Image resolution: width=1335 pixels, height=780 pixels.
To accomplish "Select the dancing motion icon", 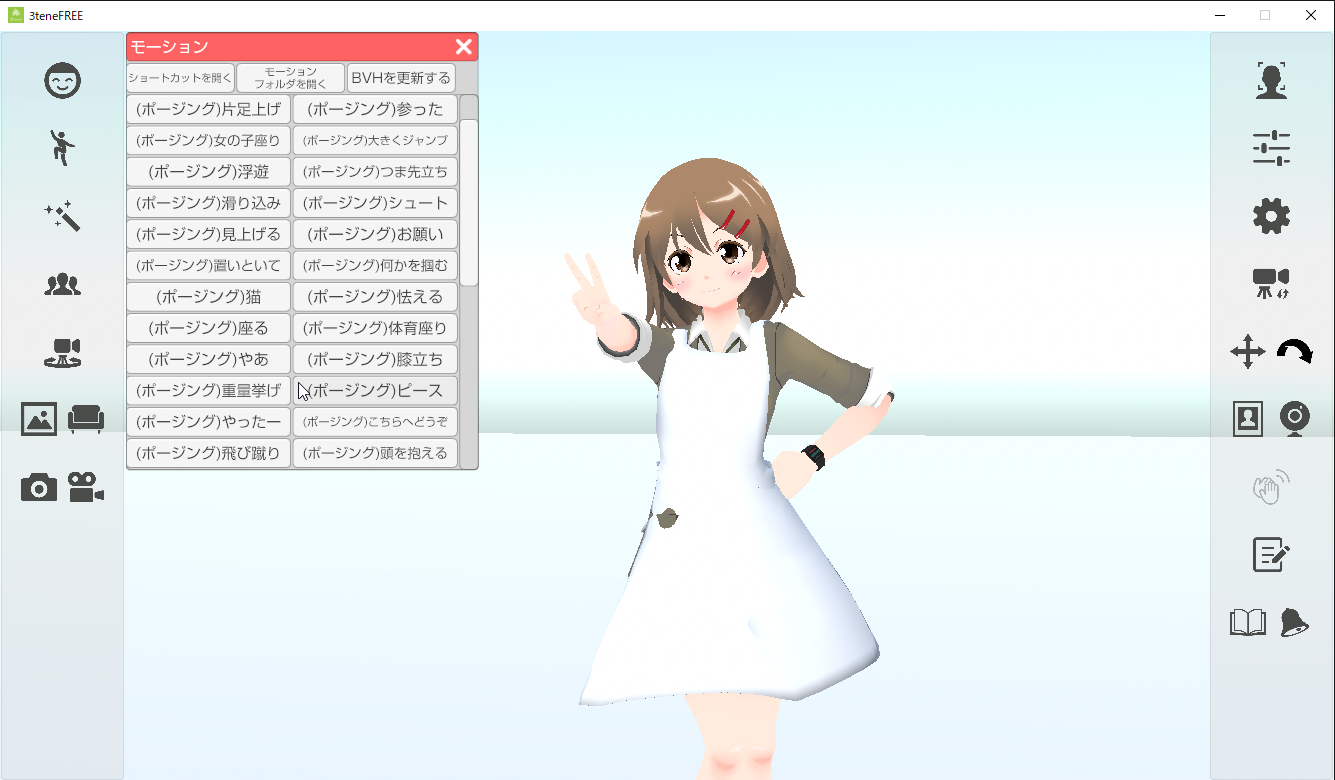I will pos(63,148).
